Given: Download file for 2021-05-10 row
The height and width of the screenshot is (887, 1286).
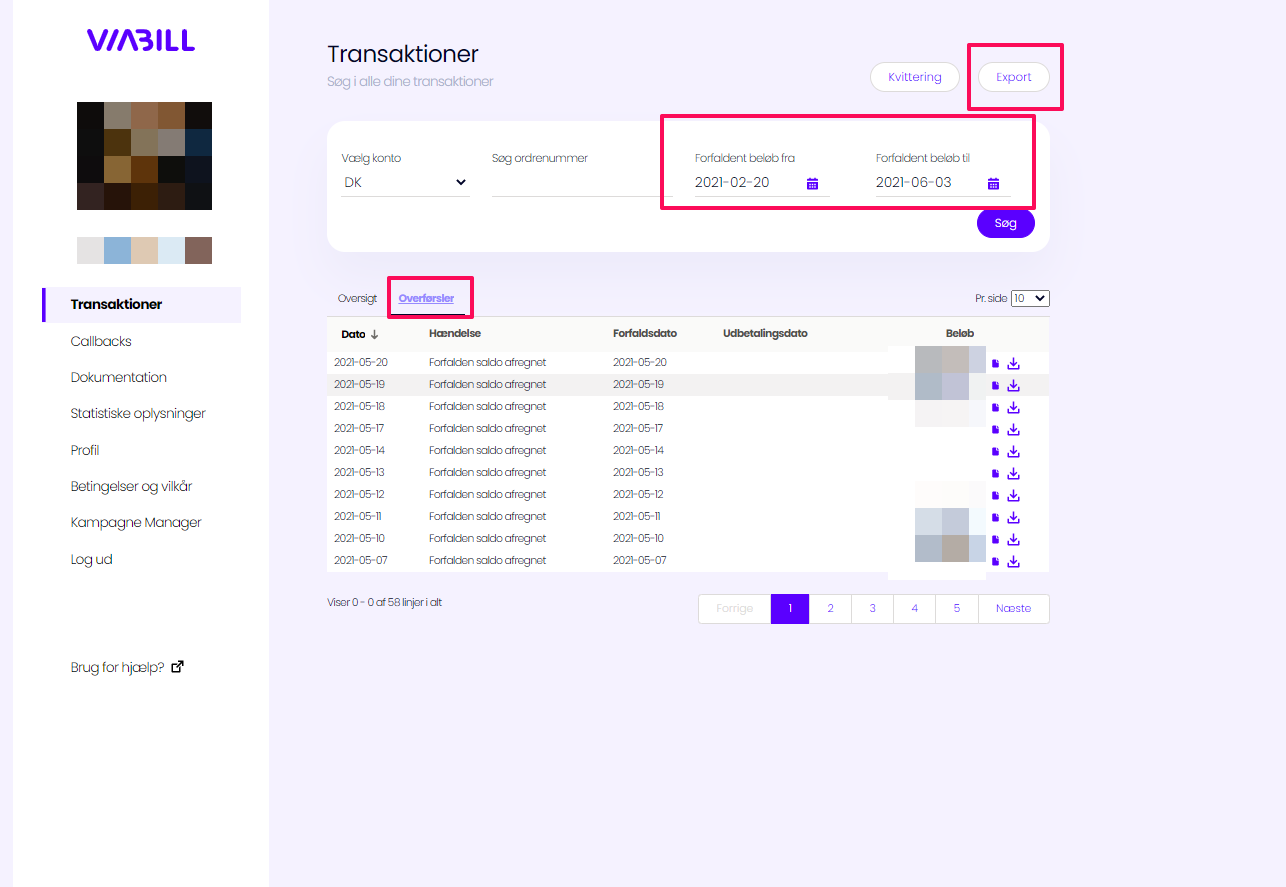Looking at the screenshot, I should [x=1013, y=539].
